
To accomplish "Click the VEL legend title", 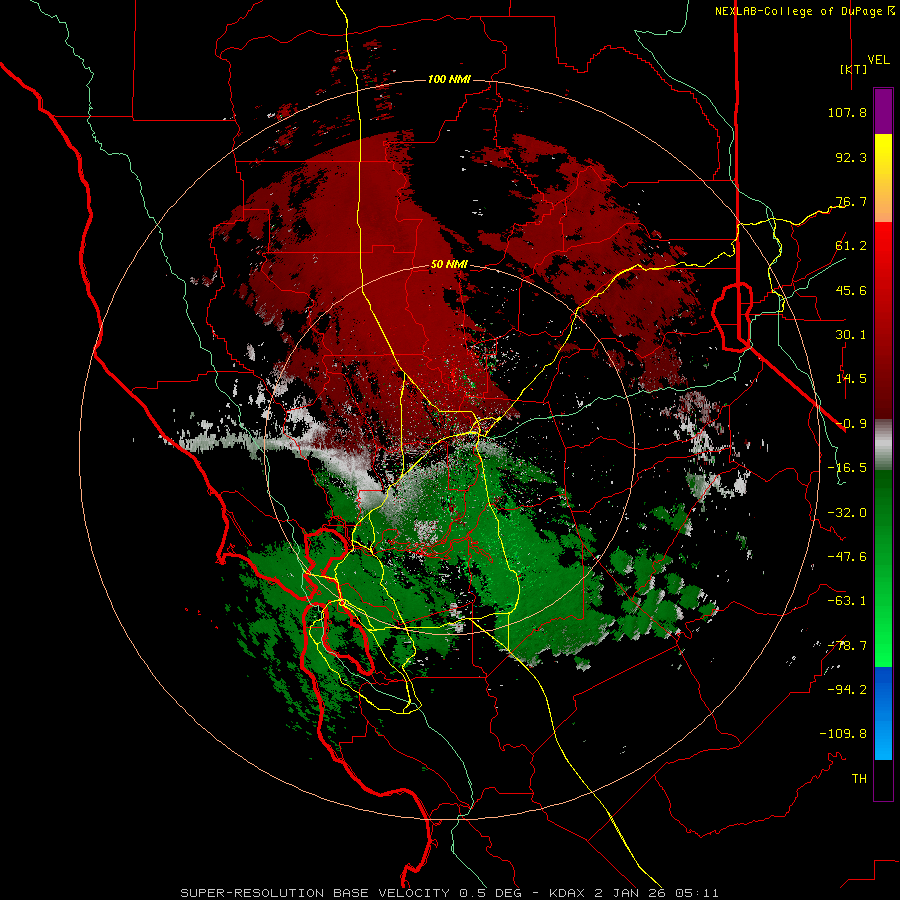I will point(878,59).
